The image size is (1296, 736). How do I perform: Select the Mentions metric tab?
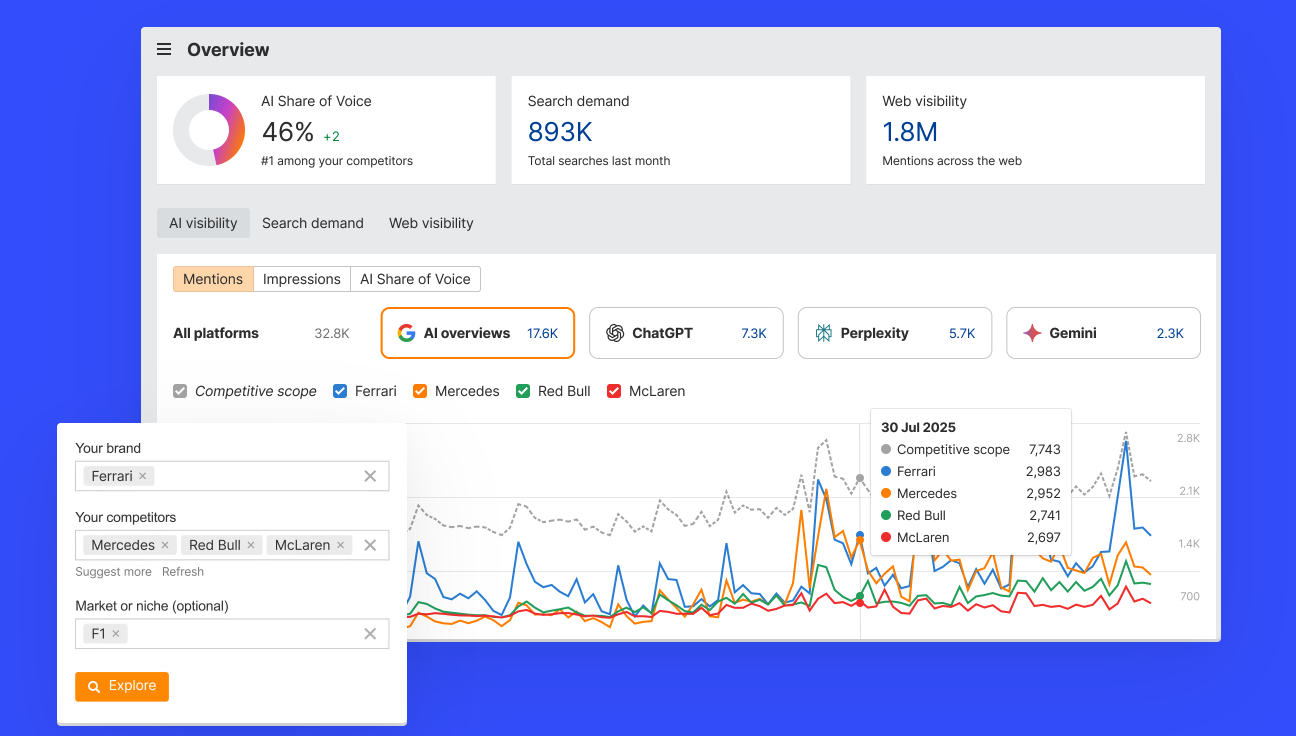click(213, 279)
